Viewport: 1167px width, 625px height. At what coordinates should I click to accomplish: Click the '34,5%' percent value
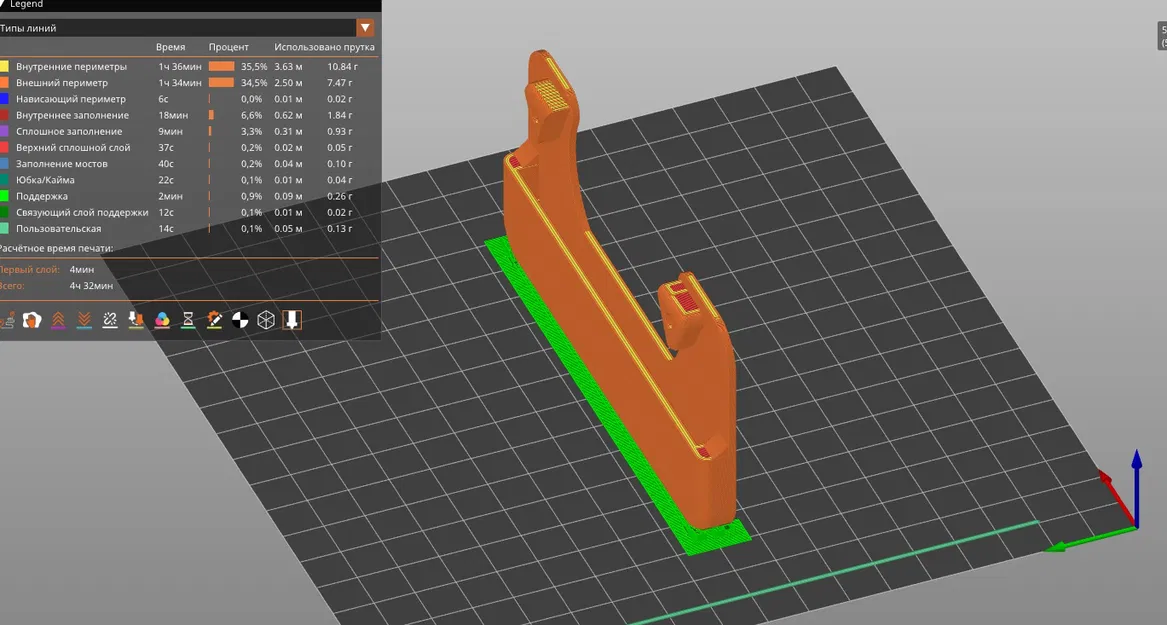254,83
